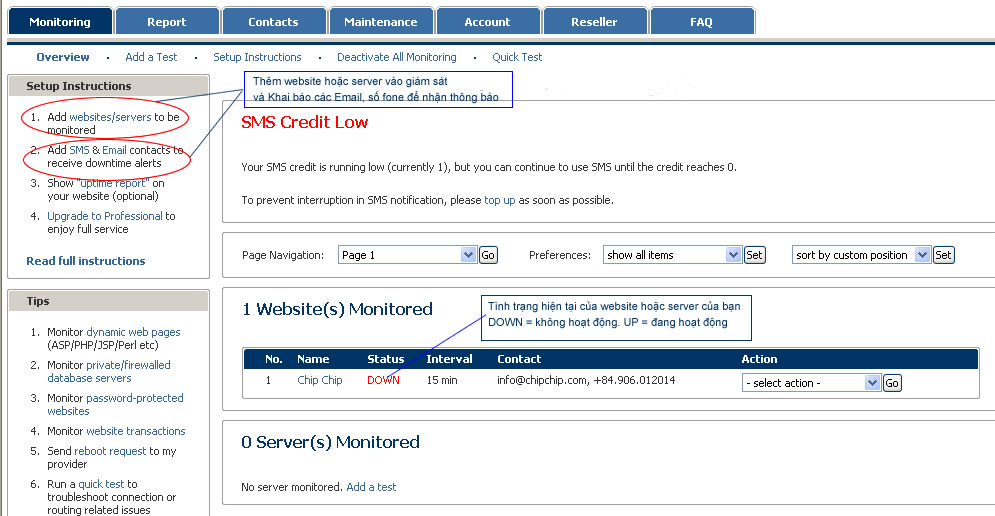Follow the websites/servers link
The image size is (995, 516).
[x=110, y=117]
